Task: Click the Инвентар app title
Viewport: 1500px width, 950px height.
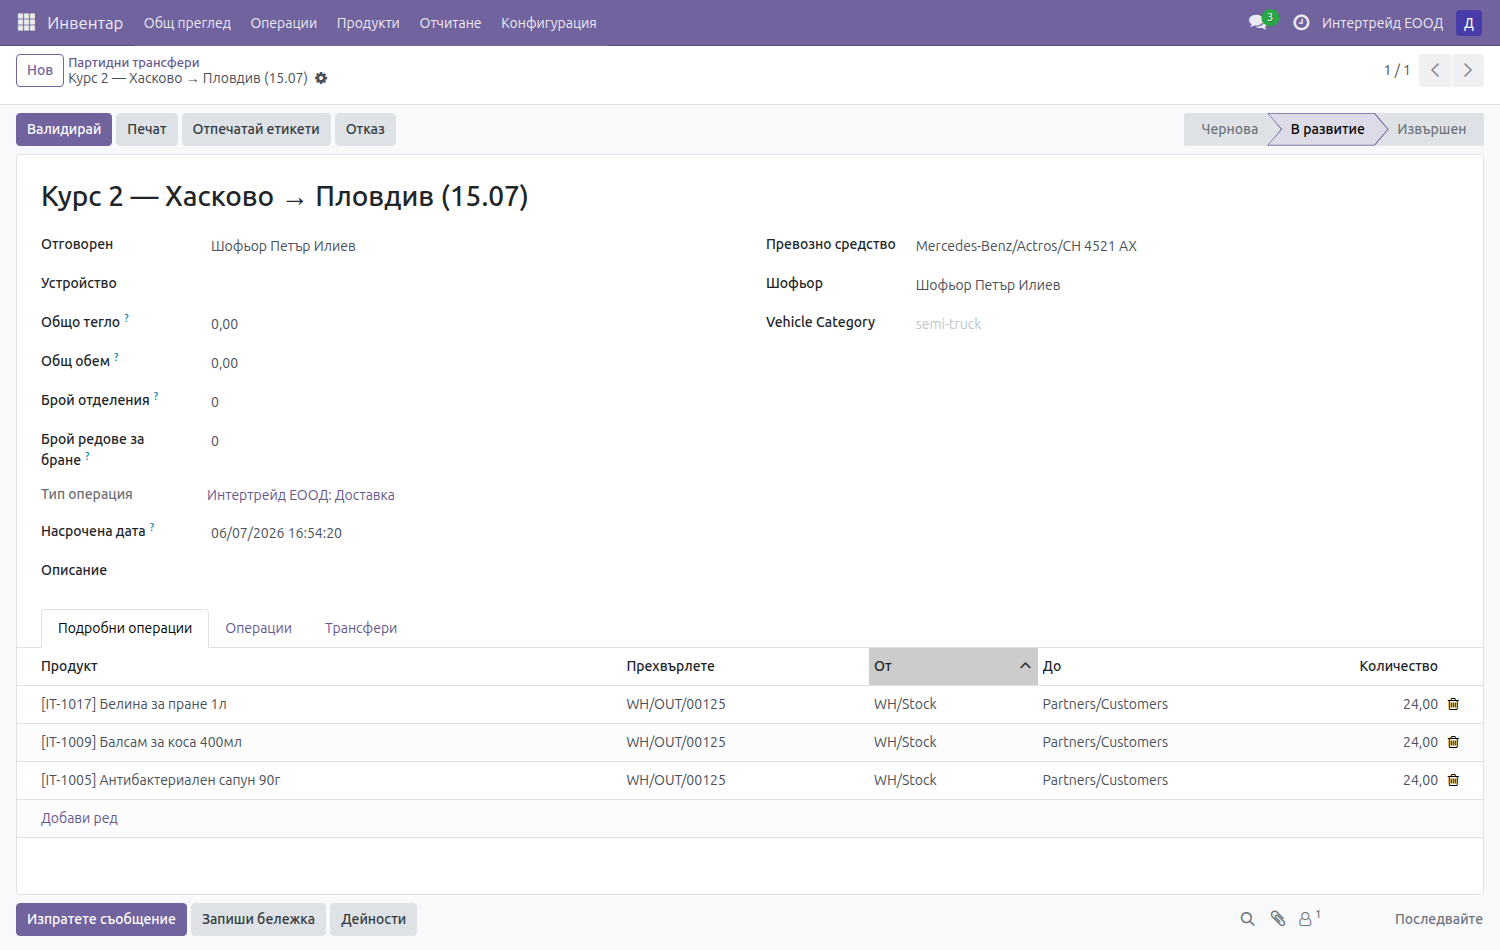Action: click(85, 23)
